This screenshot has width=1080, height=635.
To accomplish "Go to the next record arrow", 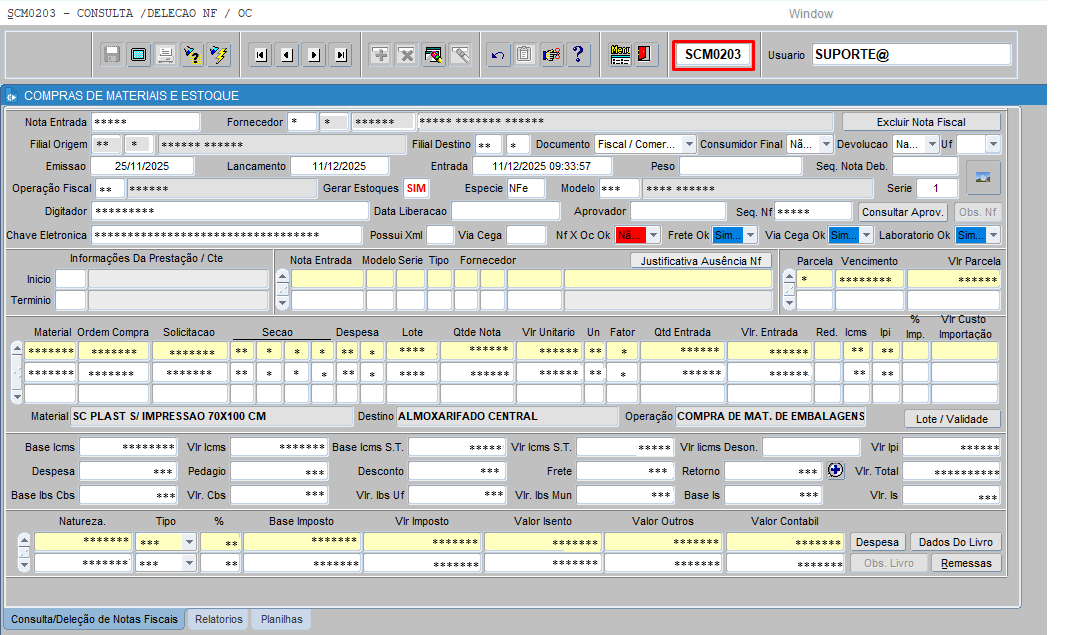I will click(314, 54).
